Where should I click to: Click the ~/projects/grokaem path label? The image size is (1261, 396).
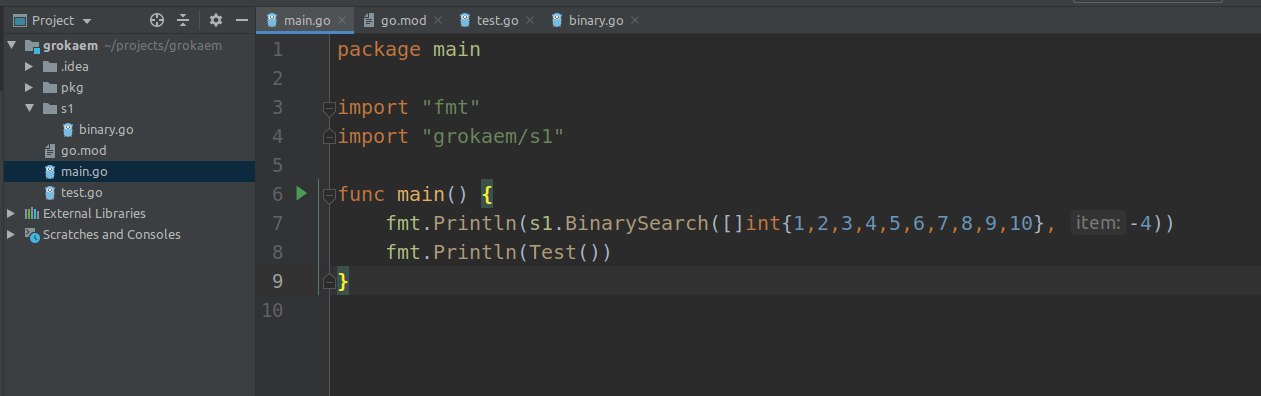point(163,46)
